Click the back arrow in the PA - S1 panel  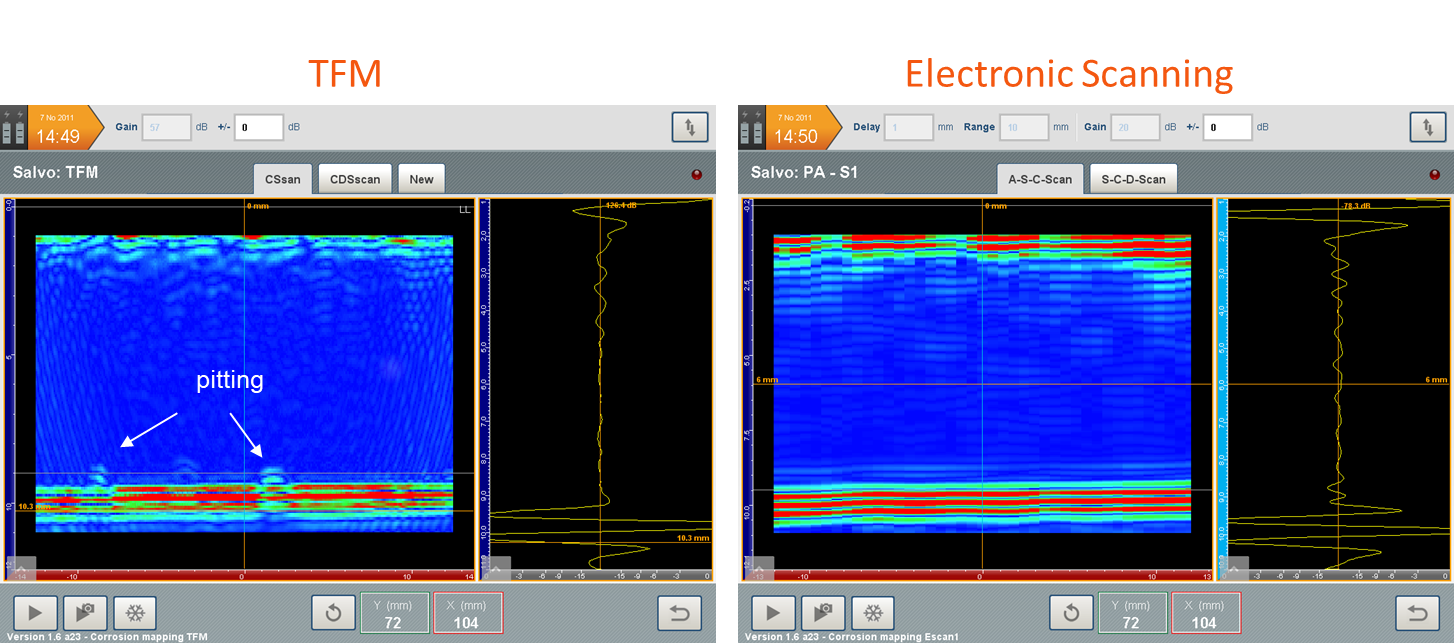pyautogui.click(x=1417, y=613)
